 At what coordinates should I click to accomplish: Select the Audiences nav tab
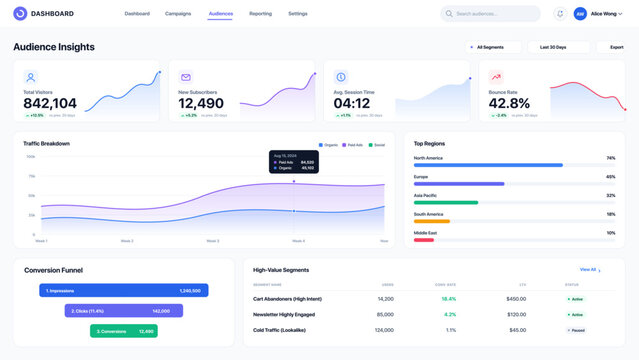click(220, 14)
